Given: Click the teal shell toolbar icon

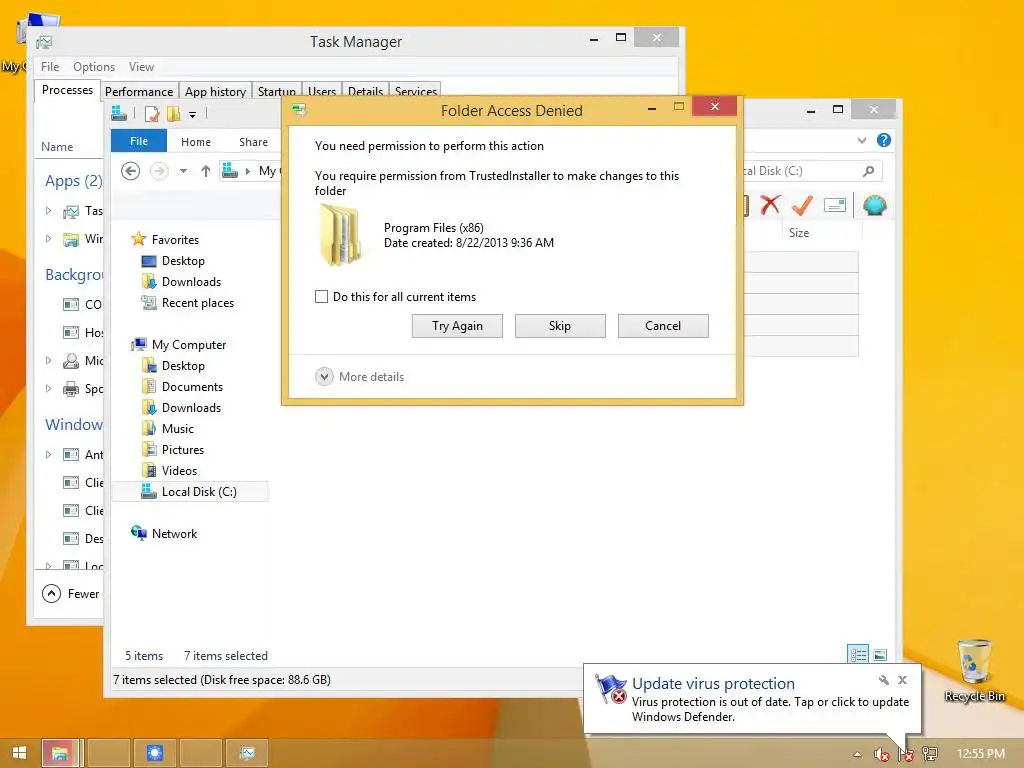Looking at the screenshot, I should (874, 205).
